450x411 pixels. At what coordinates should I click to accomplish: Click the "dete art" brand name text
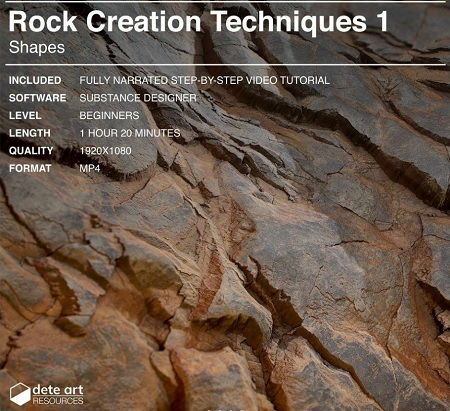pyautogui.click(x=58, y=389)
